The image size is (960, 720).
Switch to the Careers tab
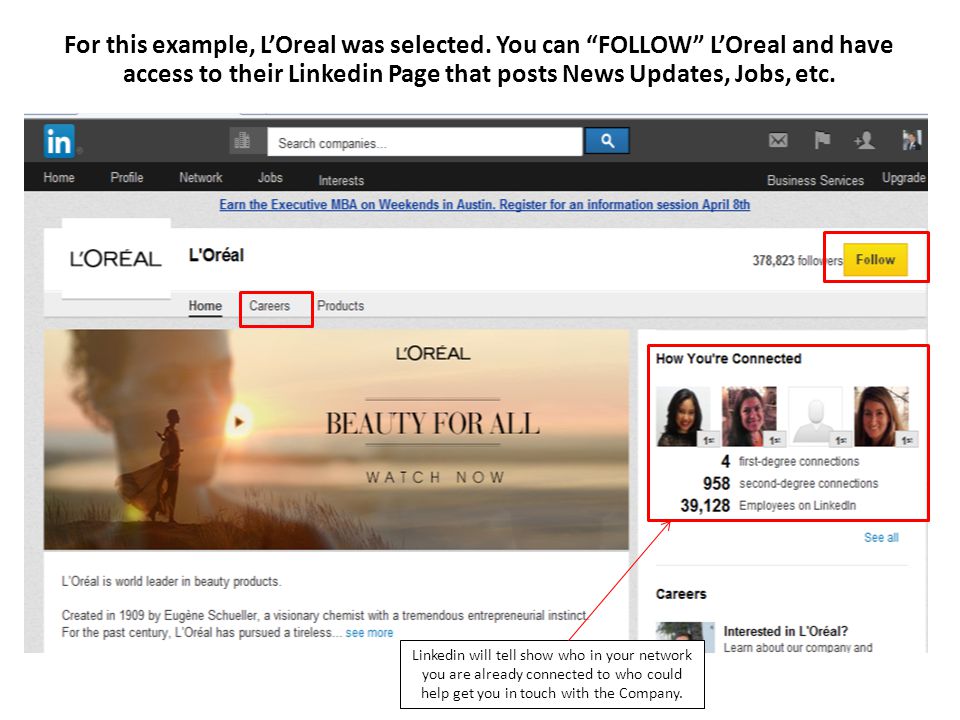coord(269,306)
